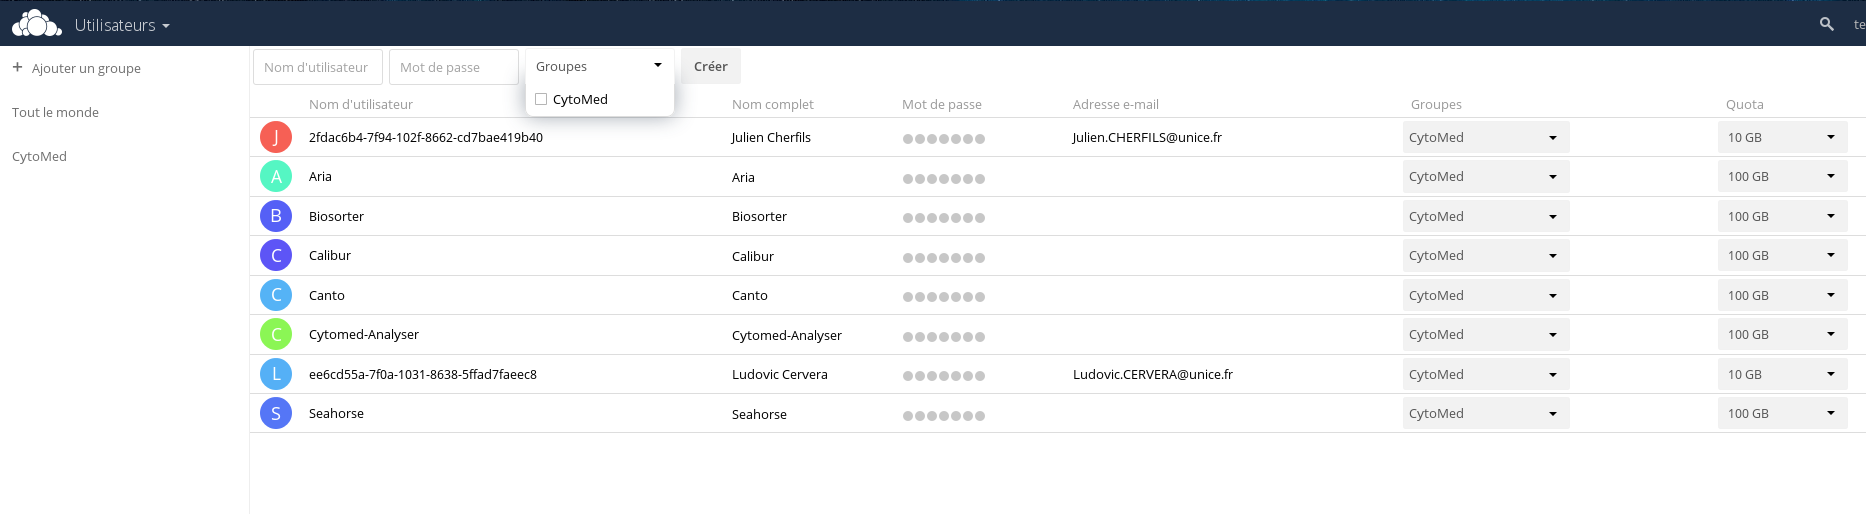Open the search magnifier icon
Screen dimensions: 1866x514
click(x=1826, y=24)
